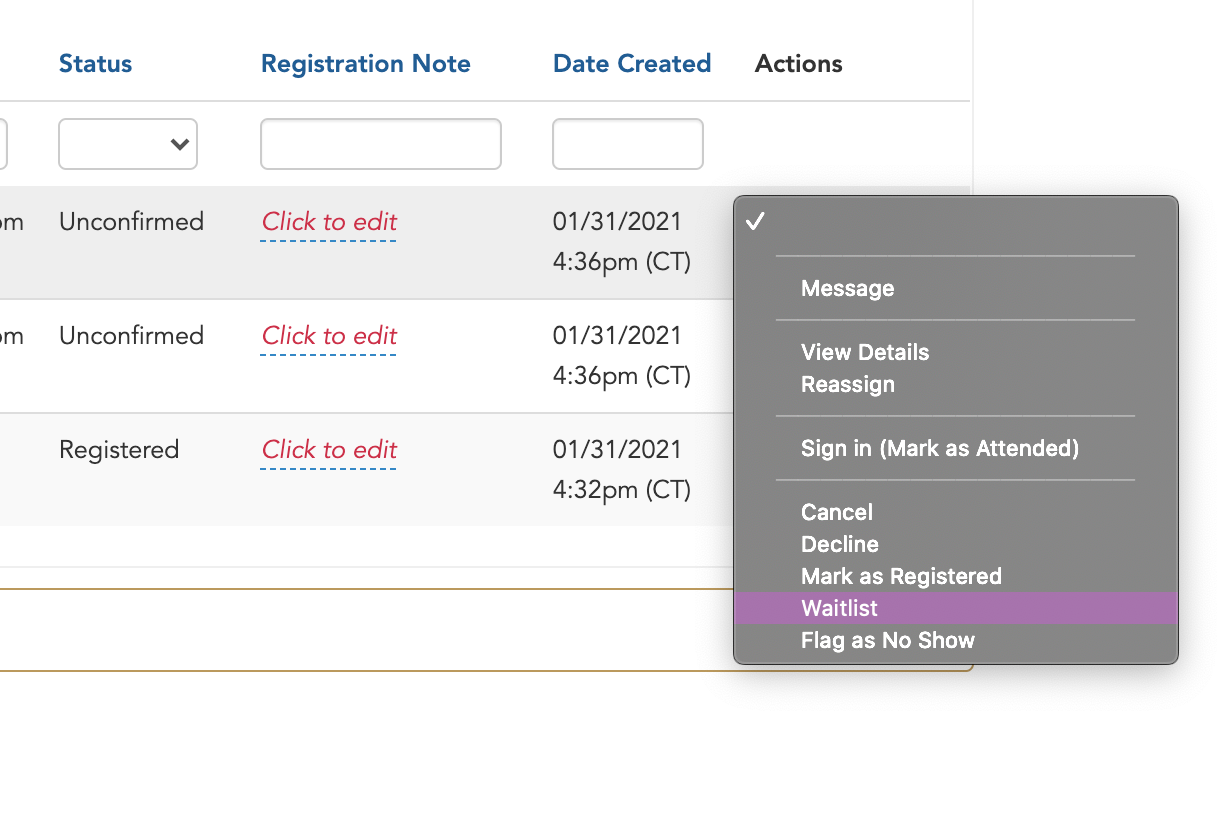Viewport: 1218px width, 824px height.
Task: Edit note for the Registered row
Action: (329, 450)
